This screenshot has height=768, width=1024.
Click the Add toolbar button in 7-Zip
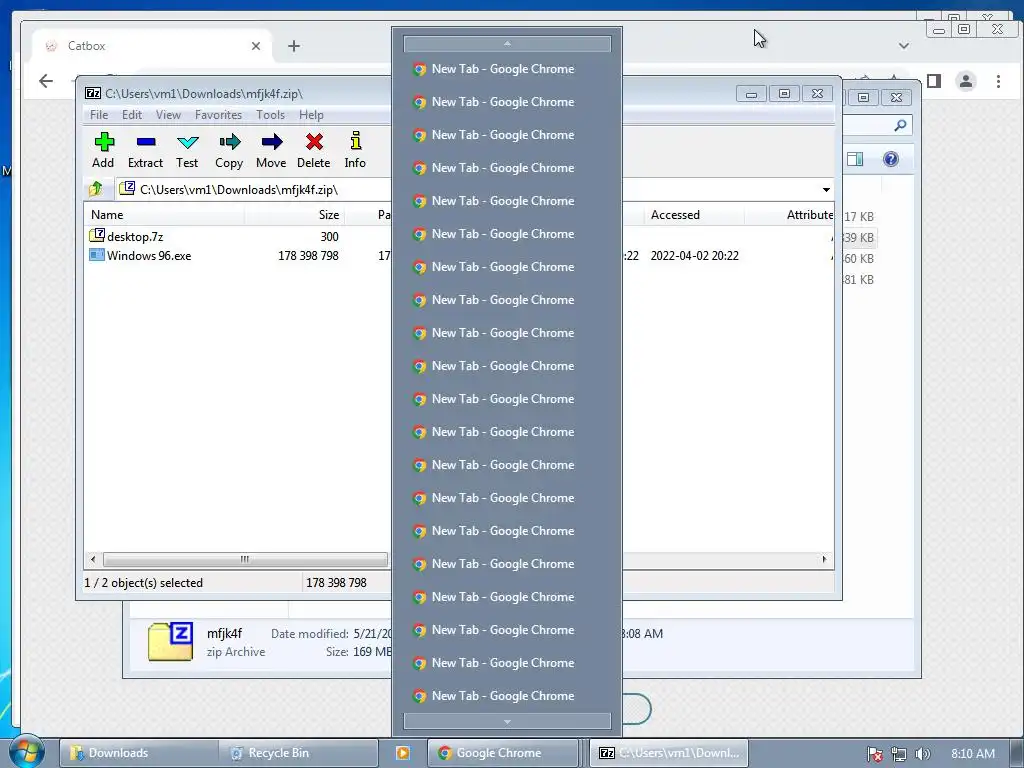(103, 151)
